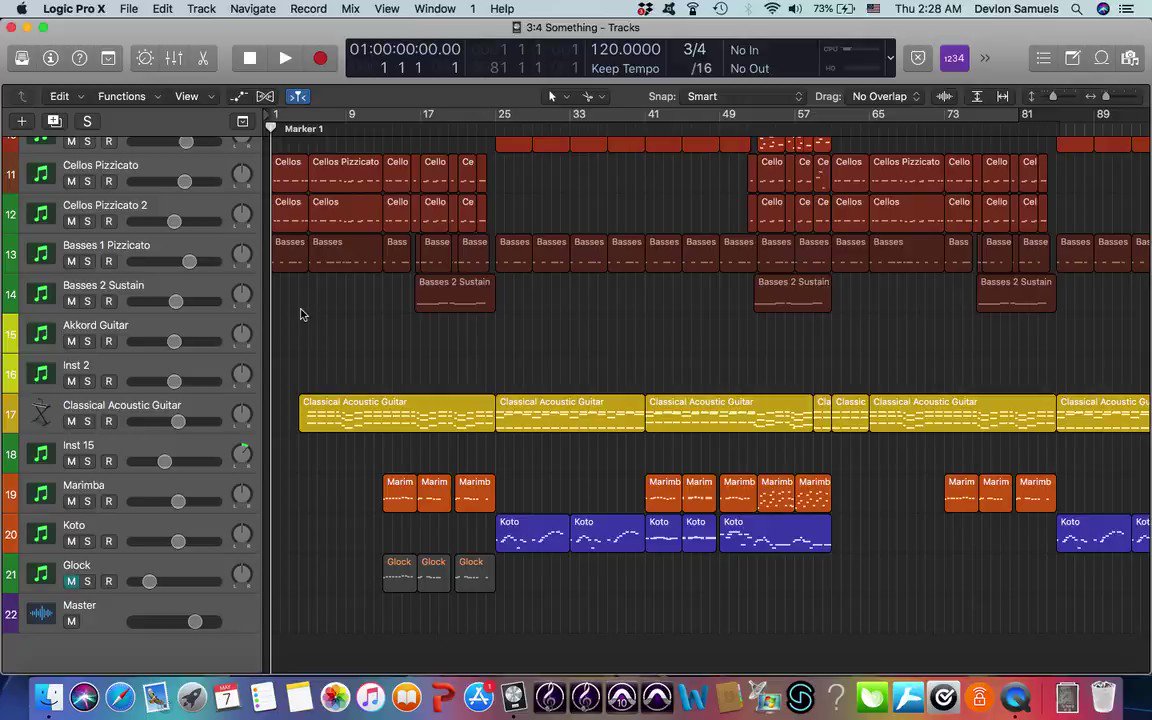The height and width of the screenshot is (720, 1152).
Task: Open the Library panel icon
Action: 22,58
